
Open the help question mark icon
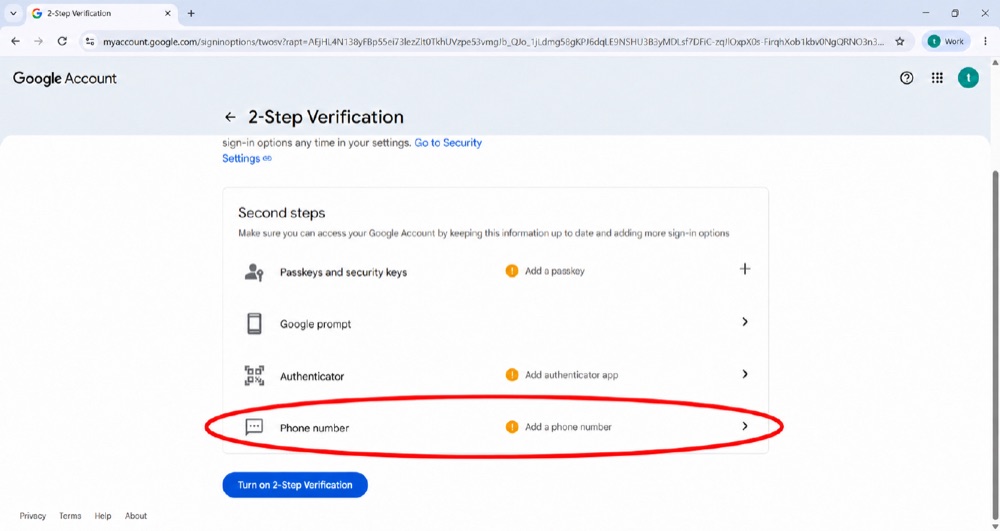click(x=906, y=78)
